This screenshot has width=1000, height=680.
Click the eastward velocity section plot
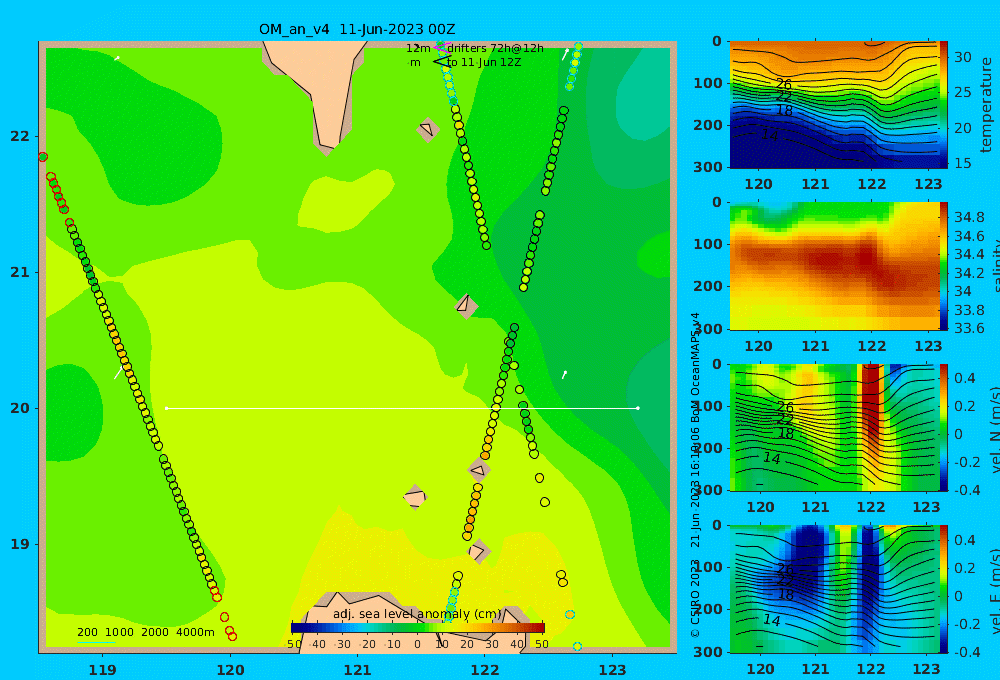(834, 589)
